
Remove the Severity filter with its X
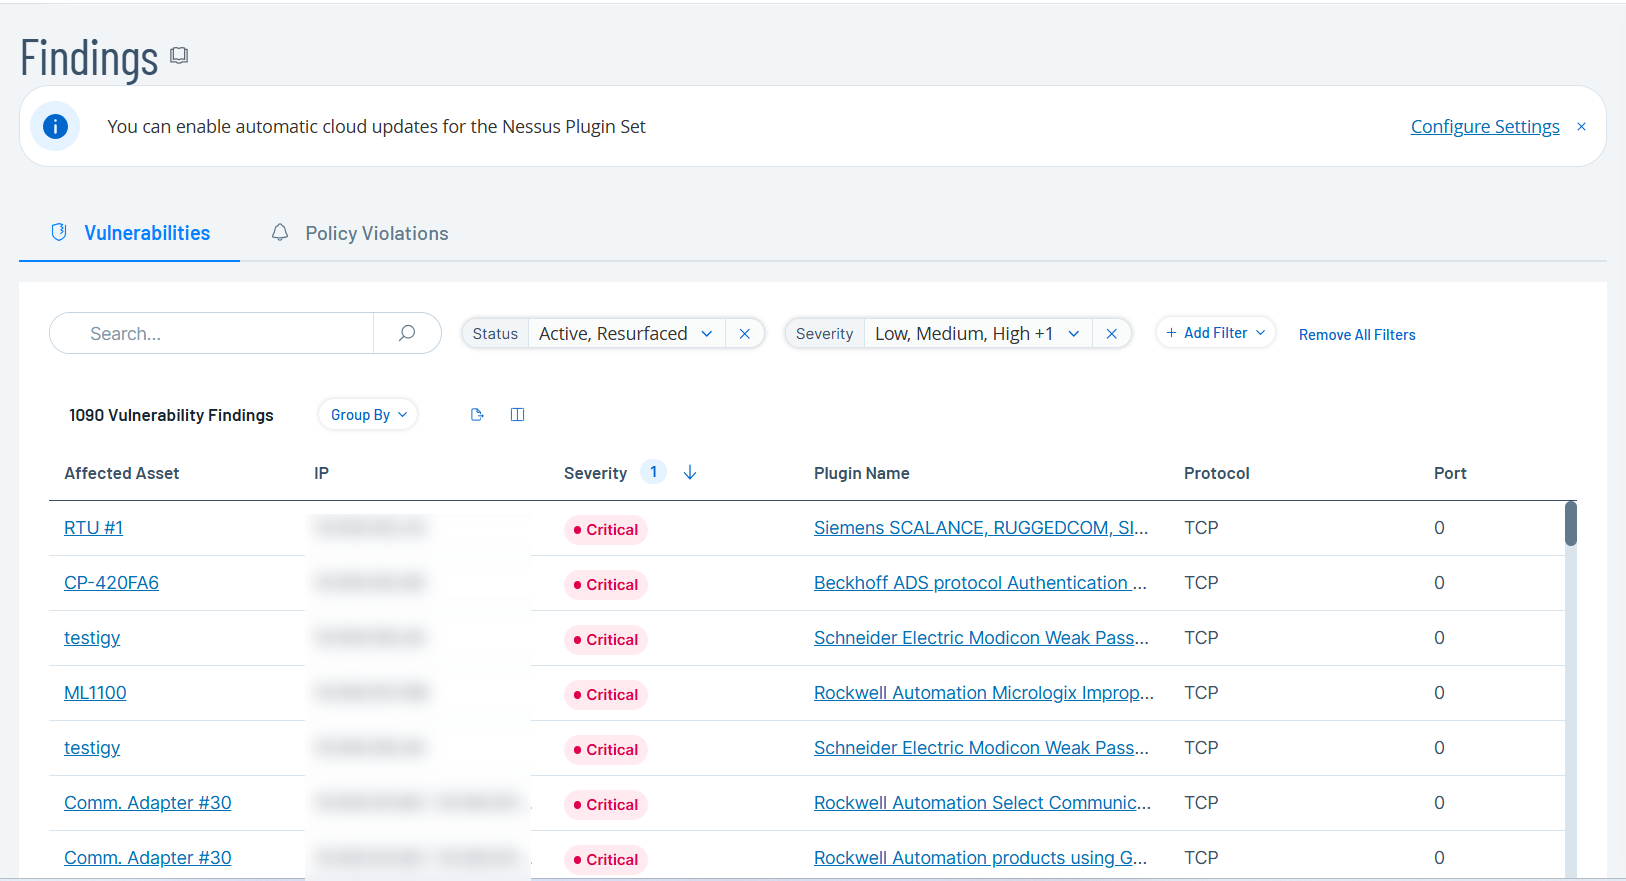[1111, 334]
